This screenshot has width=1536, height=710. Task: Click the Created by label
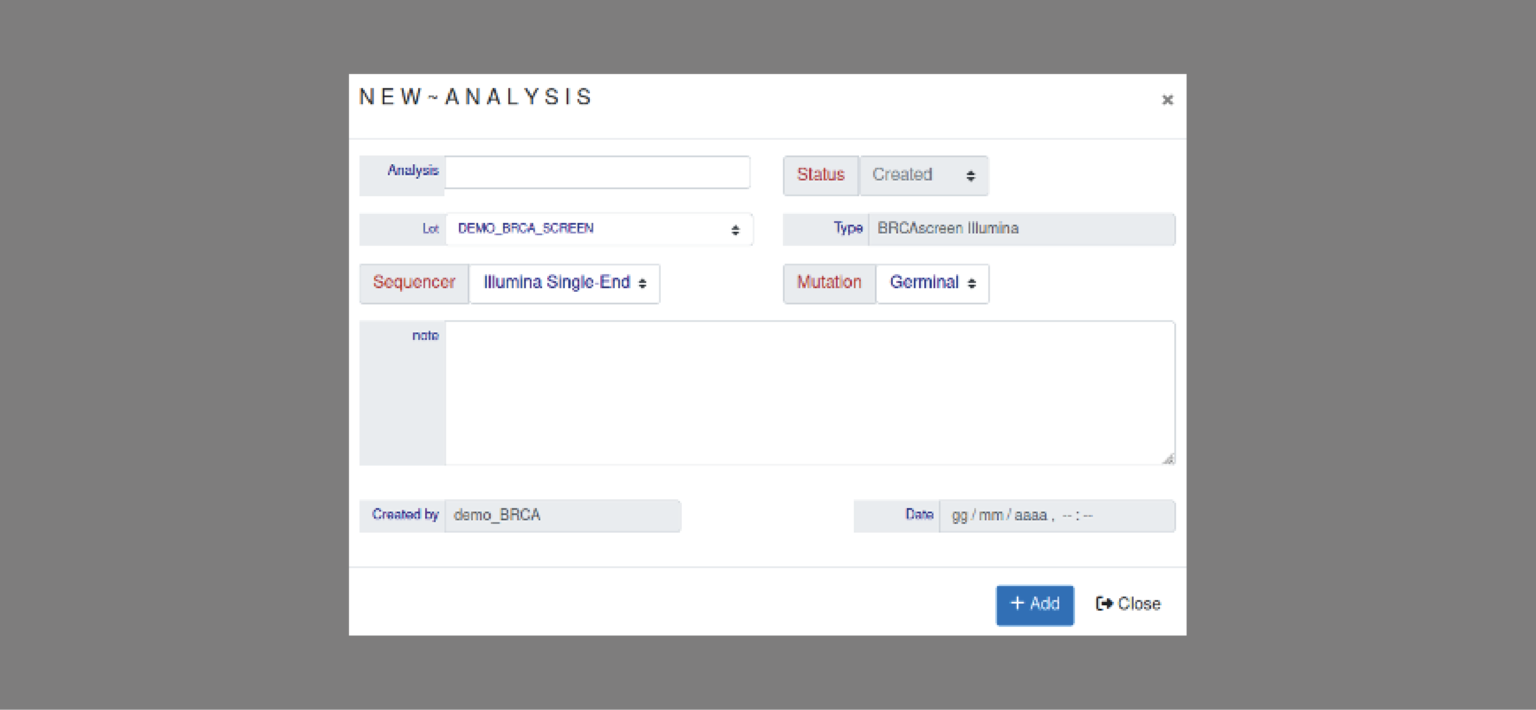(x=405, y=515)
